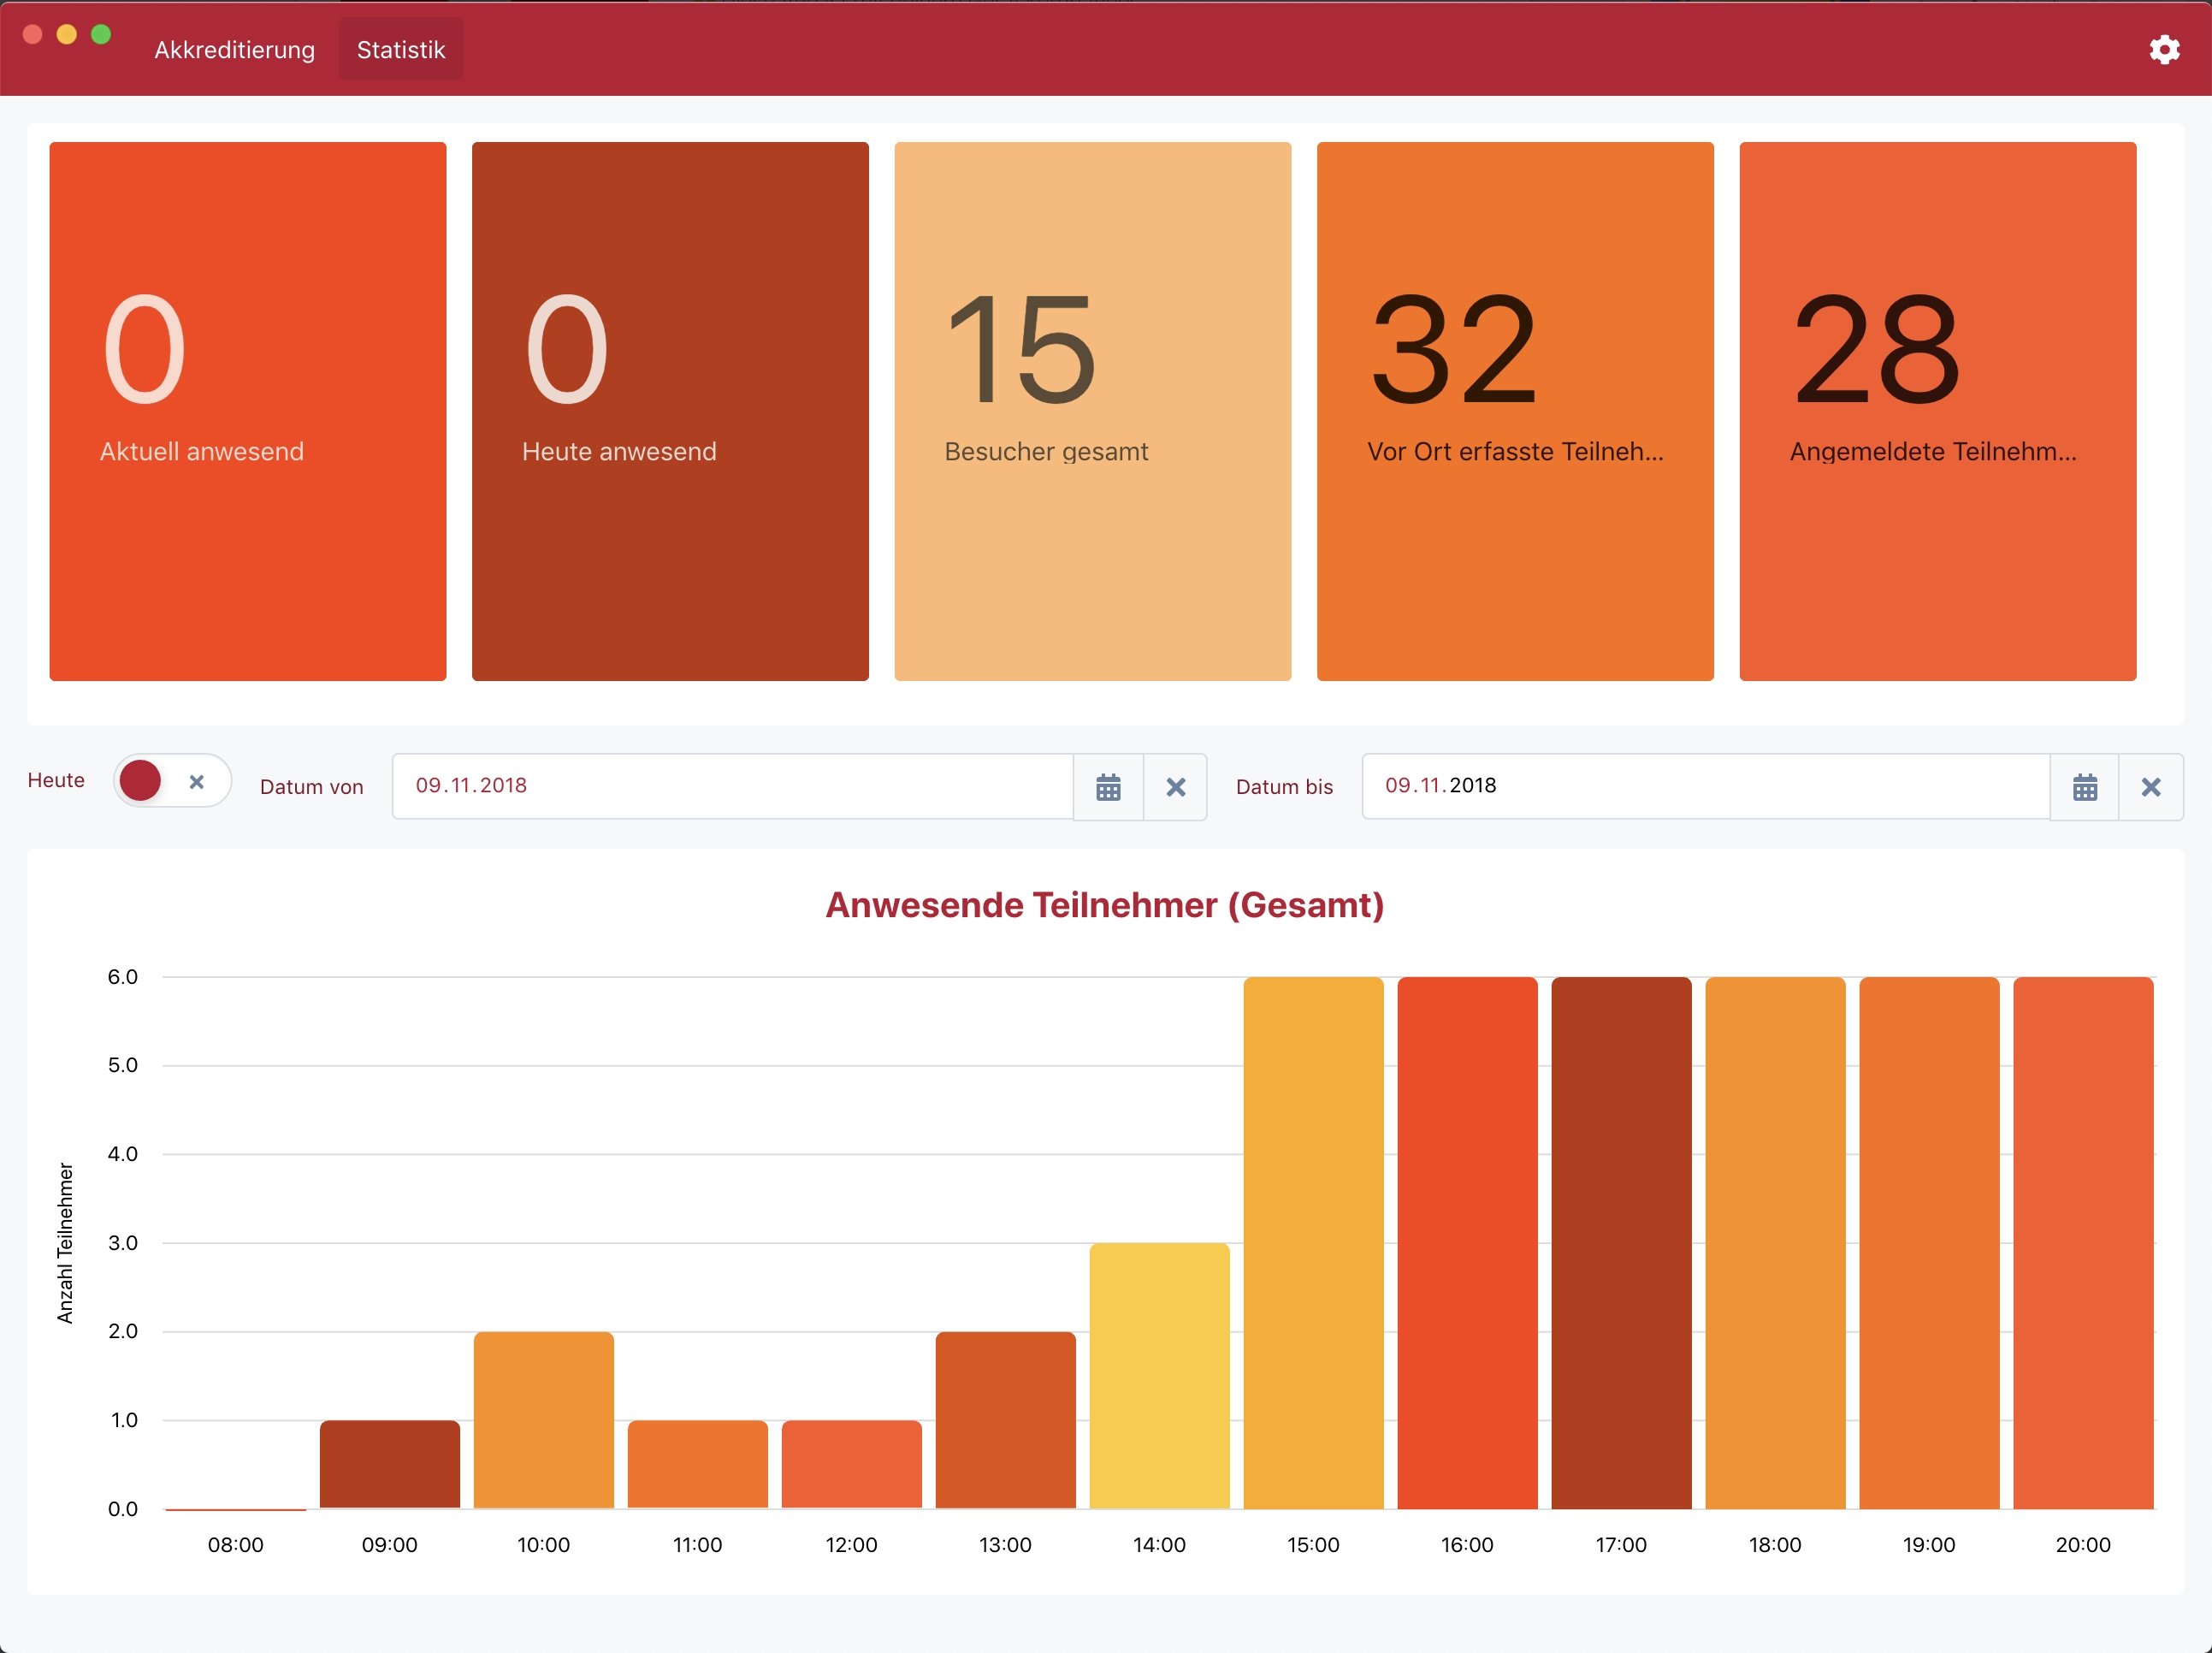Clear the Datum bis date field
The width and height of the screenshot is (2212, 1653).
point(2150,787)
